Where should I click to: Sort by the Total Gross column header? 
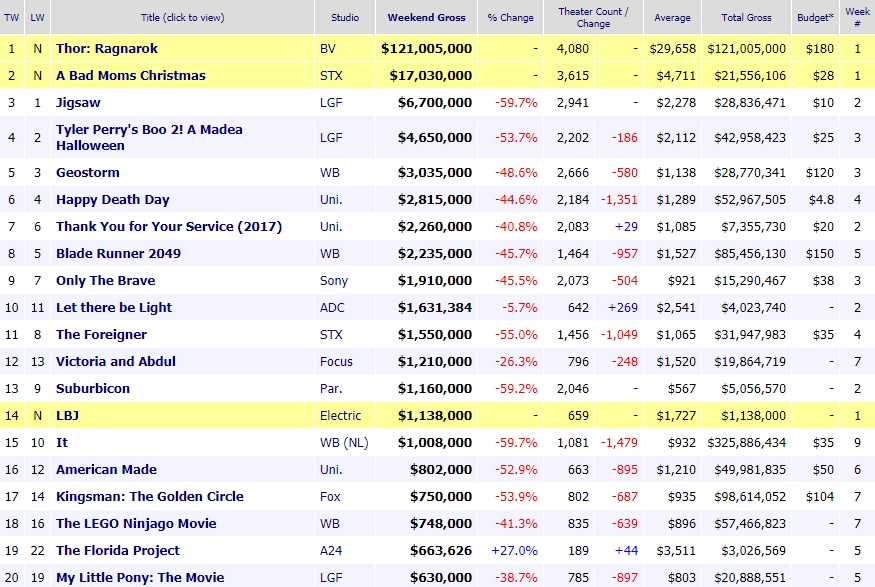pos(747,17)
